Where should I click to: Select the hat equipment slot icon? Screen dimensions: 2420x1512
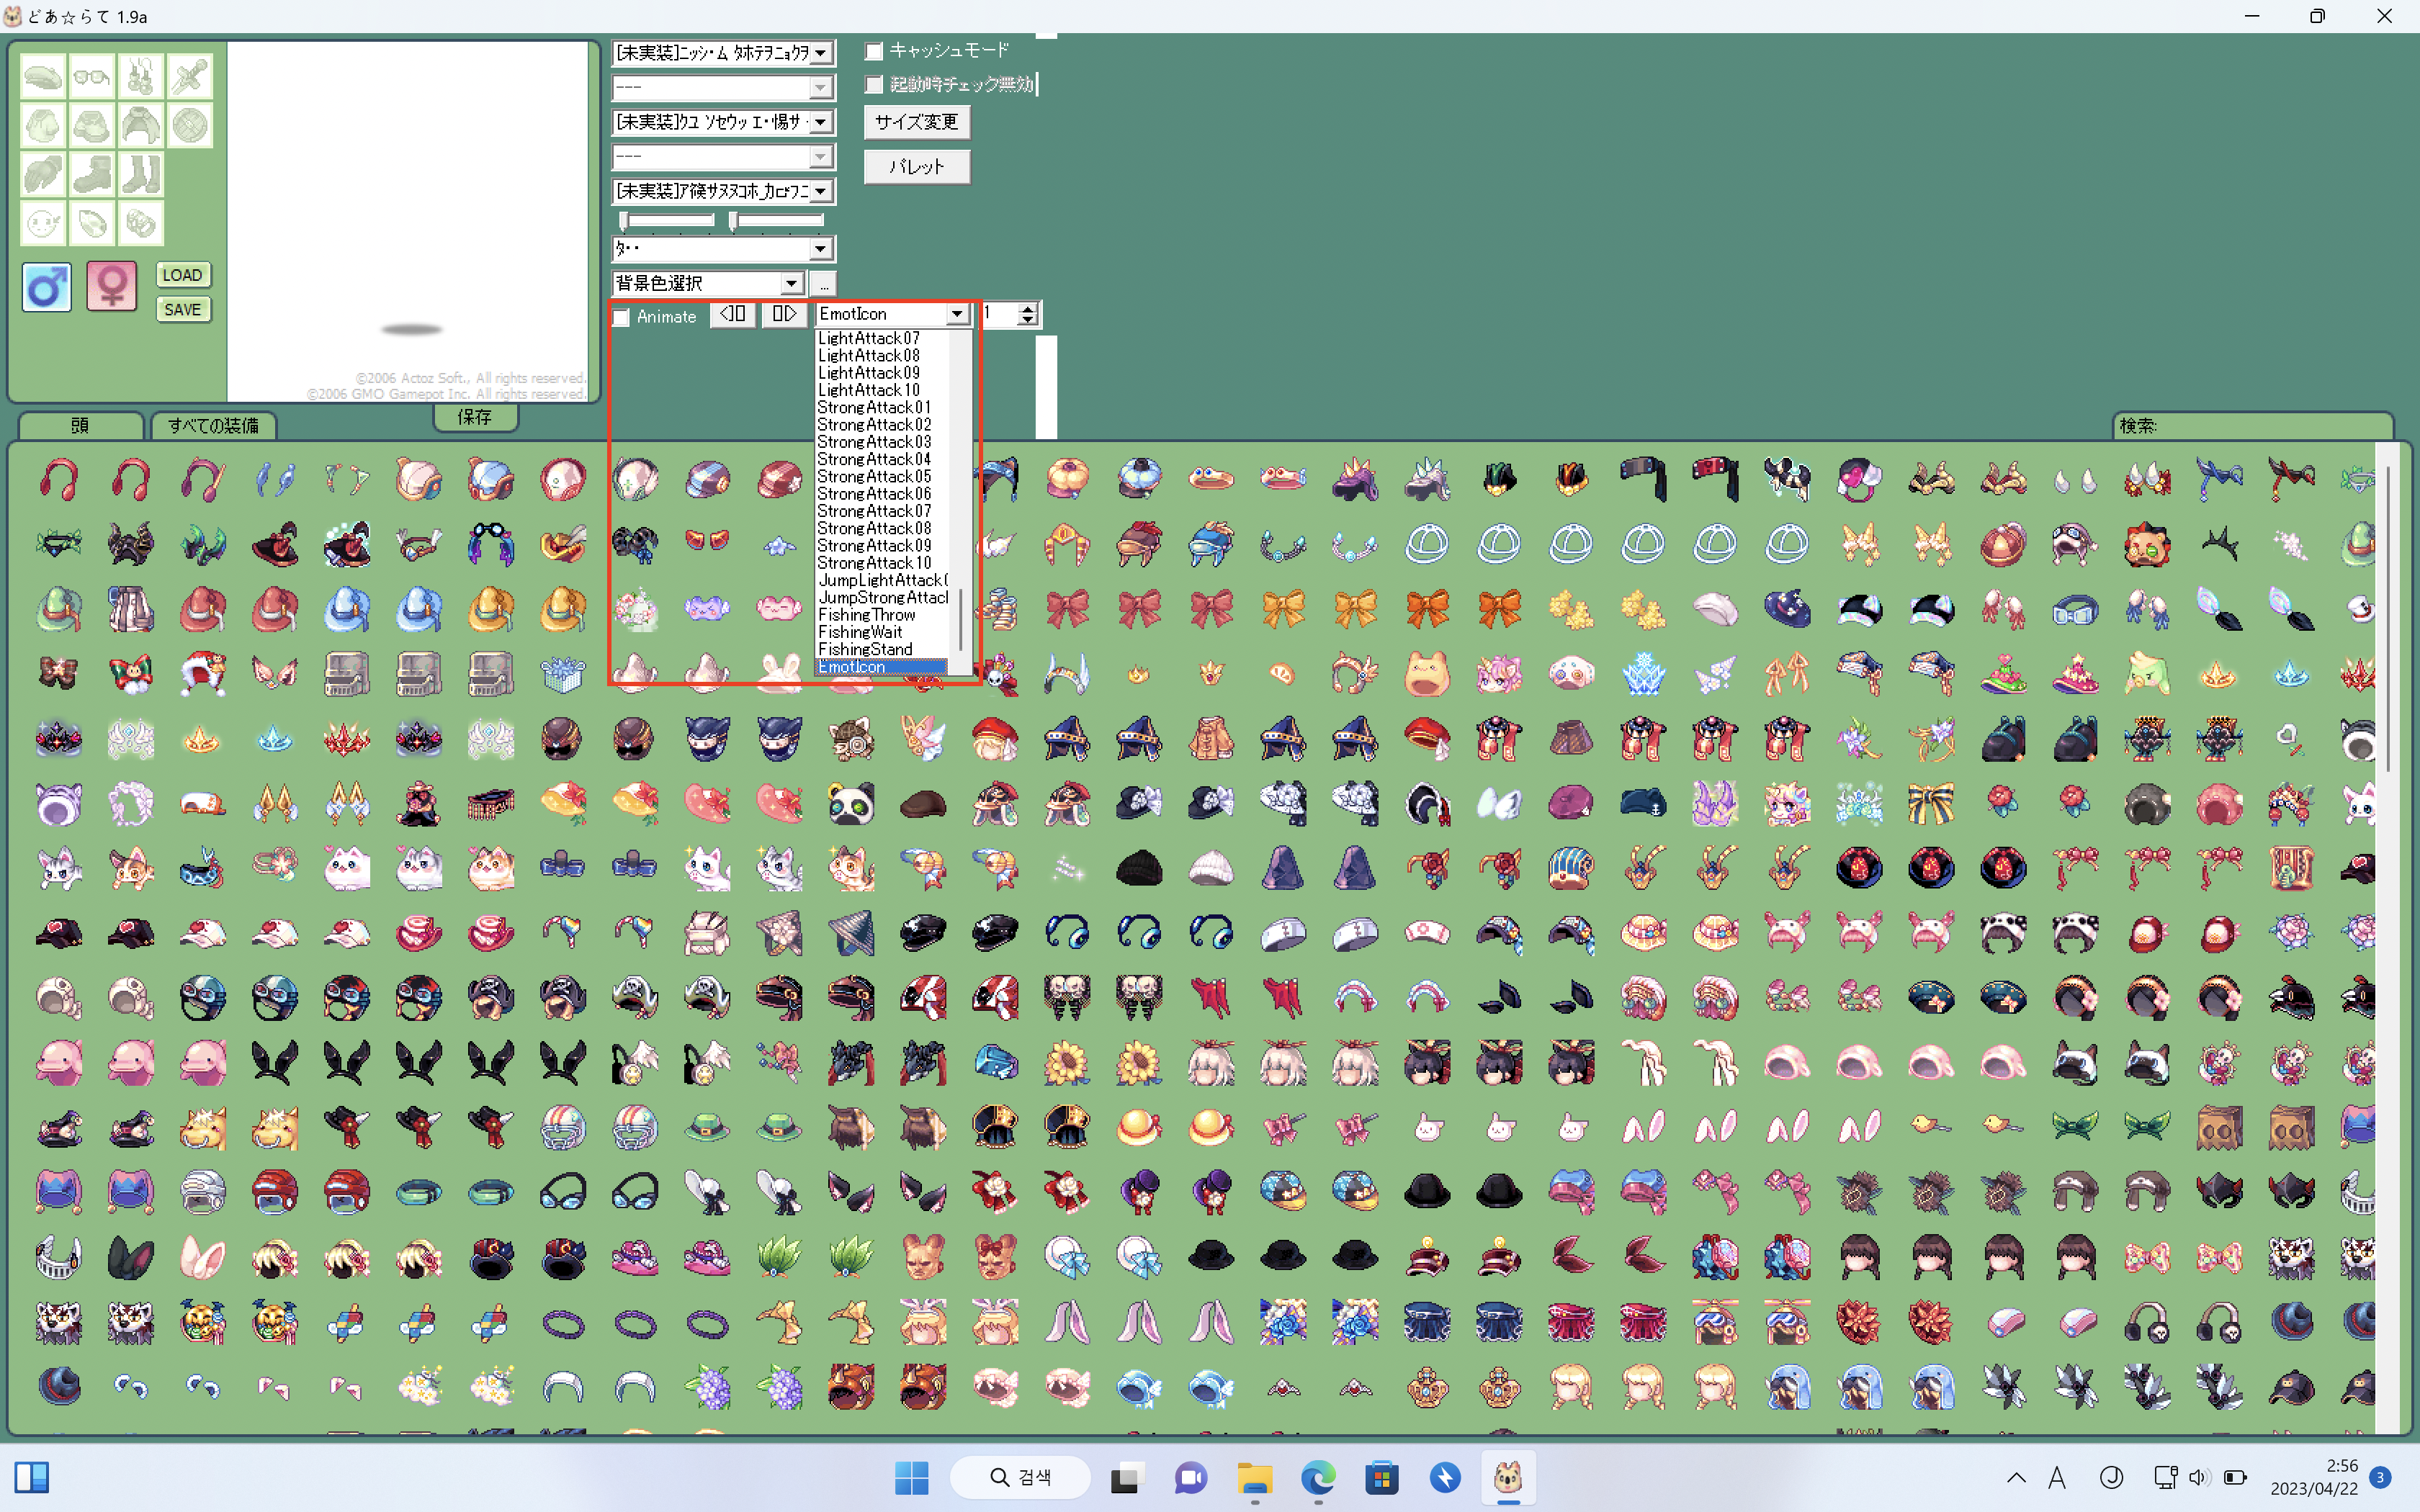click(43, 77)
